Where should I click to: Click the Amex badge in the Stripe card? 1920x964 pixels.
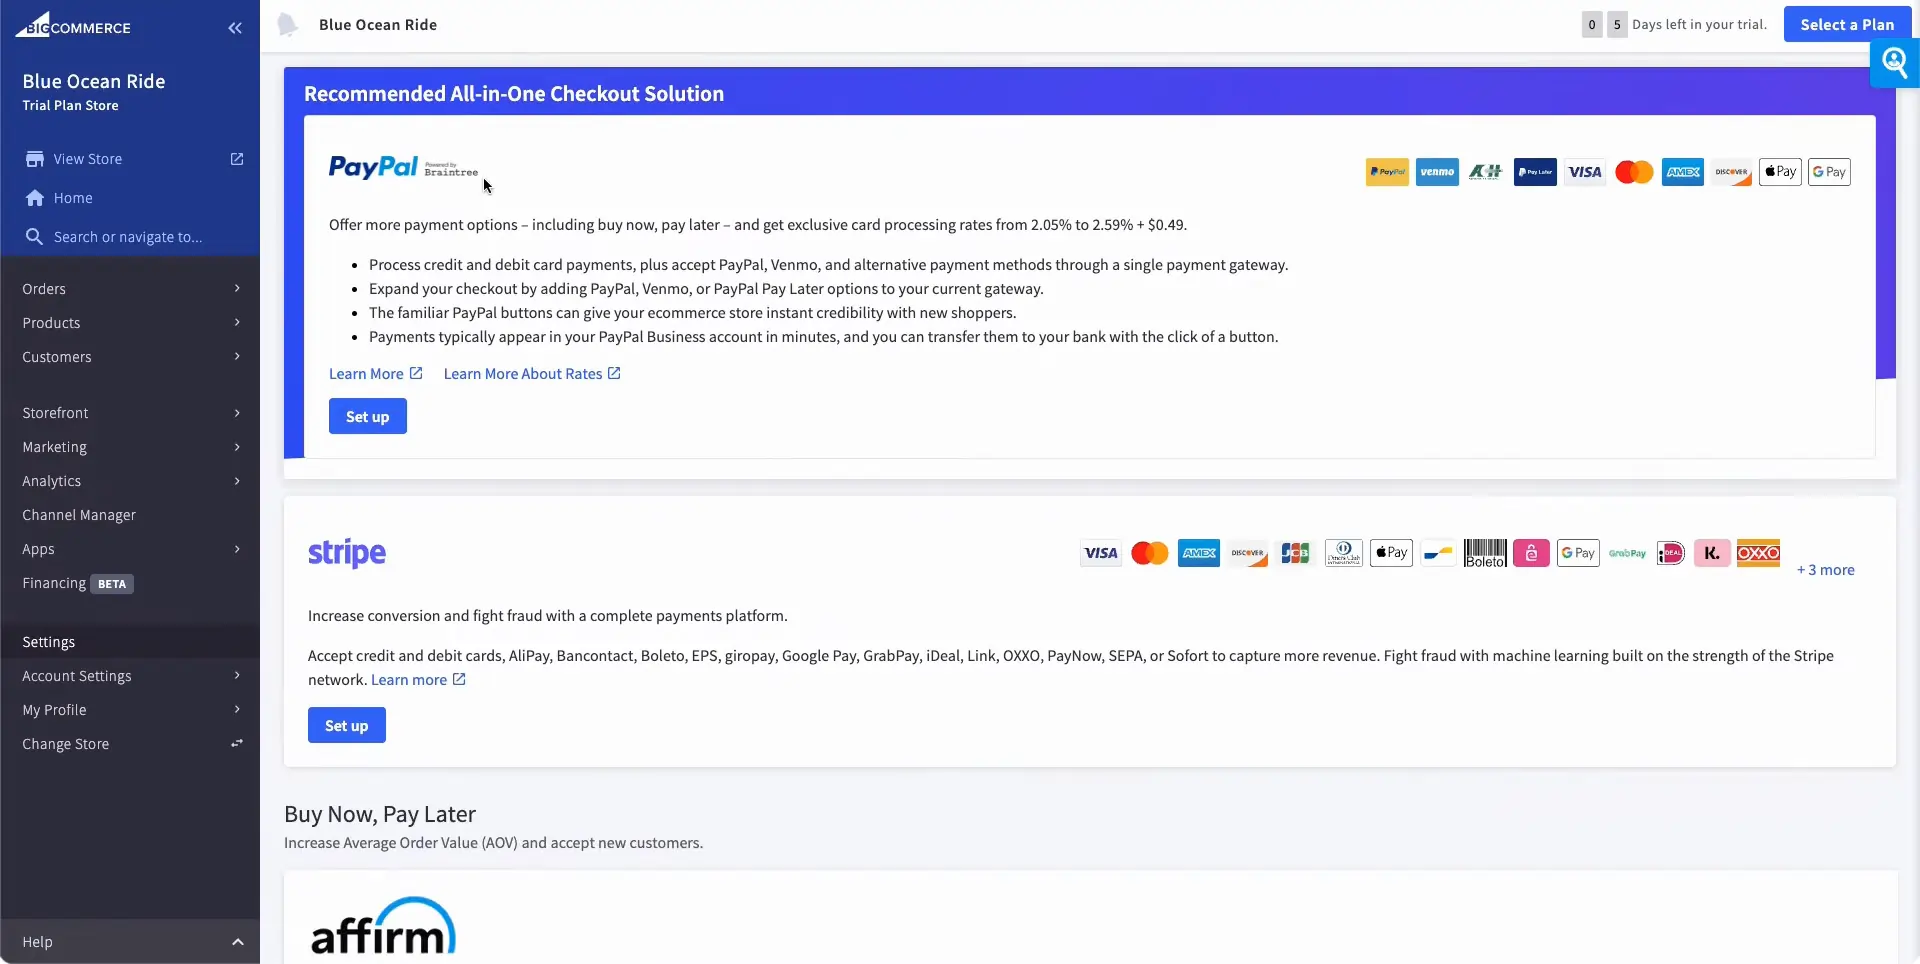point(1198,553)
